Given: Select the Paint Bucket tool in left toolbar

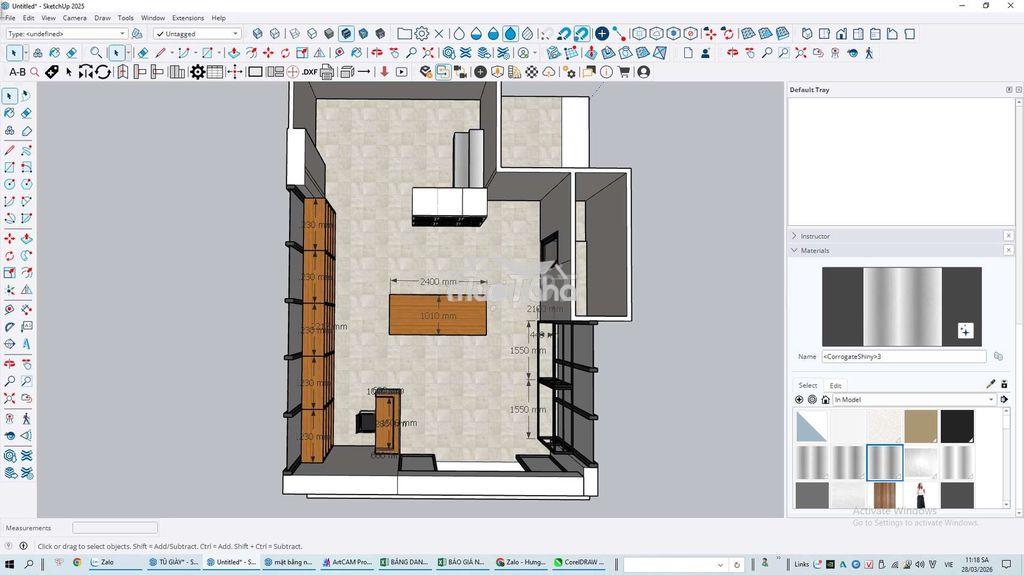Looking at the screenshot, I should pyautogui.click(x=10, y=113).
